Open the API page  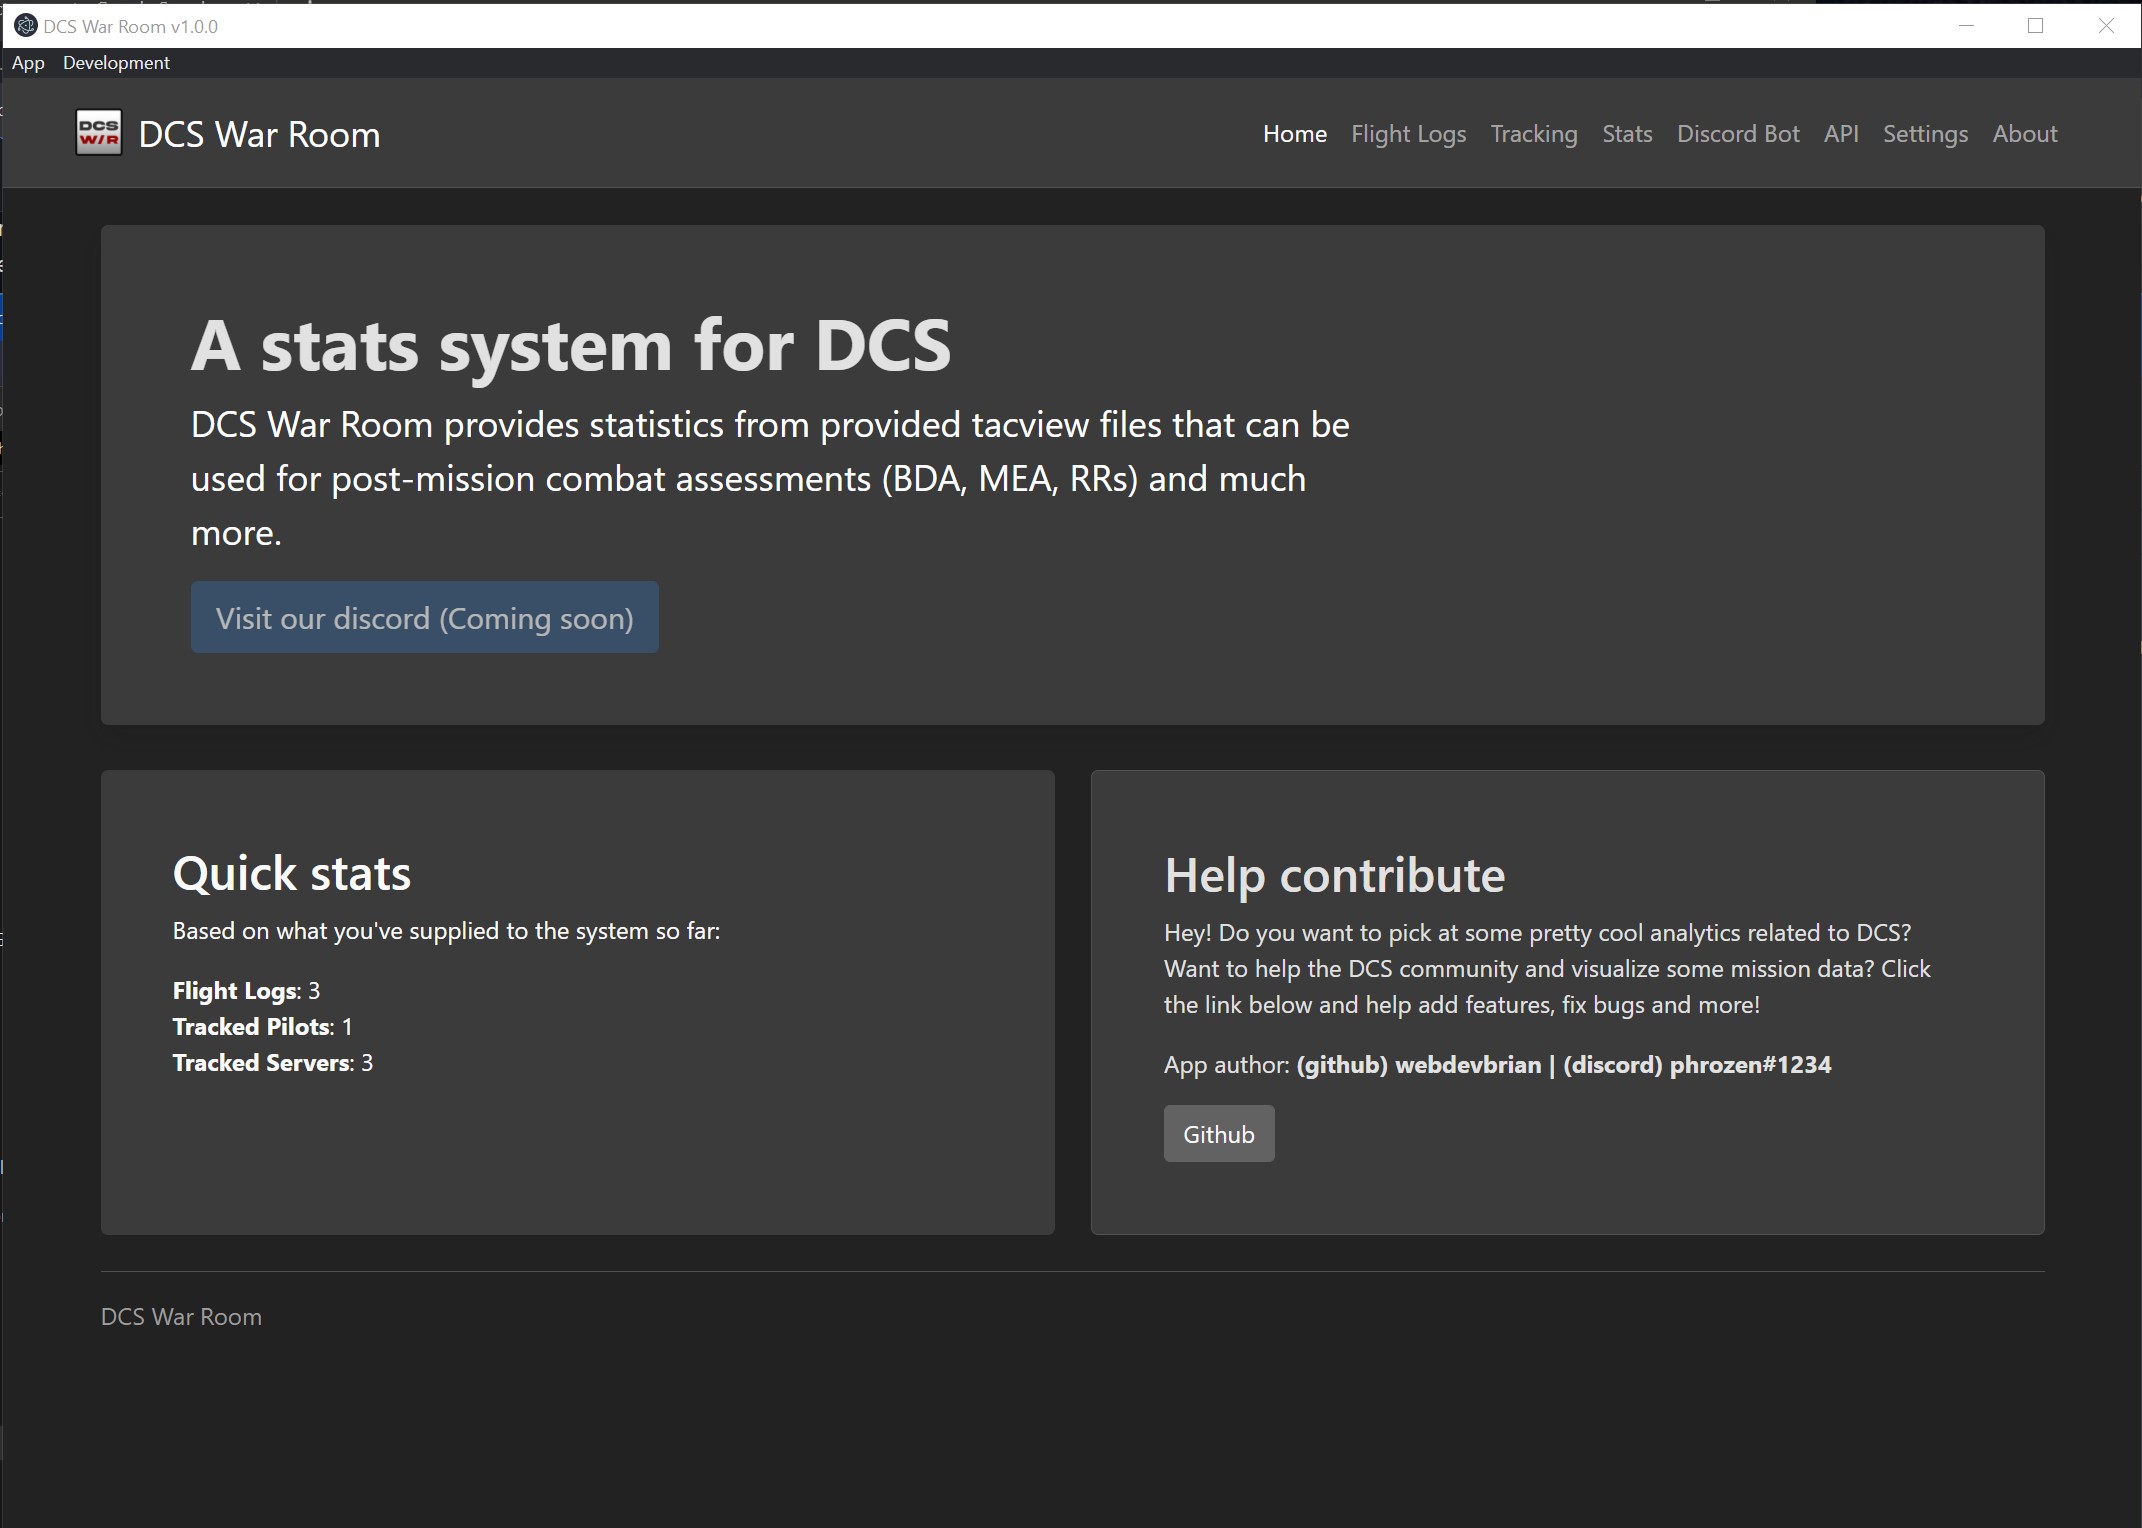pos(1841,134)
